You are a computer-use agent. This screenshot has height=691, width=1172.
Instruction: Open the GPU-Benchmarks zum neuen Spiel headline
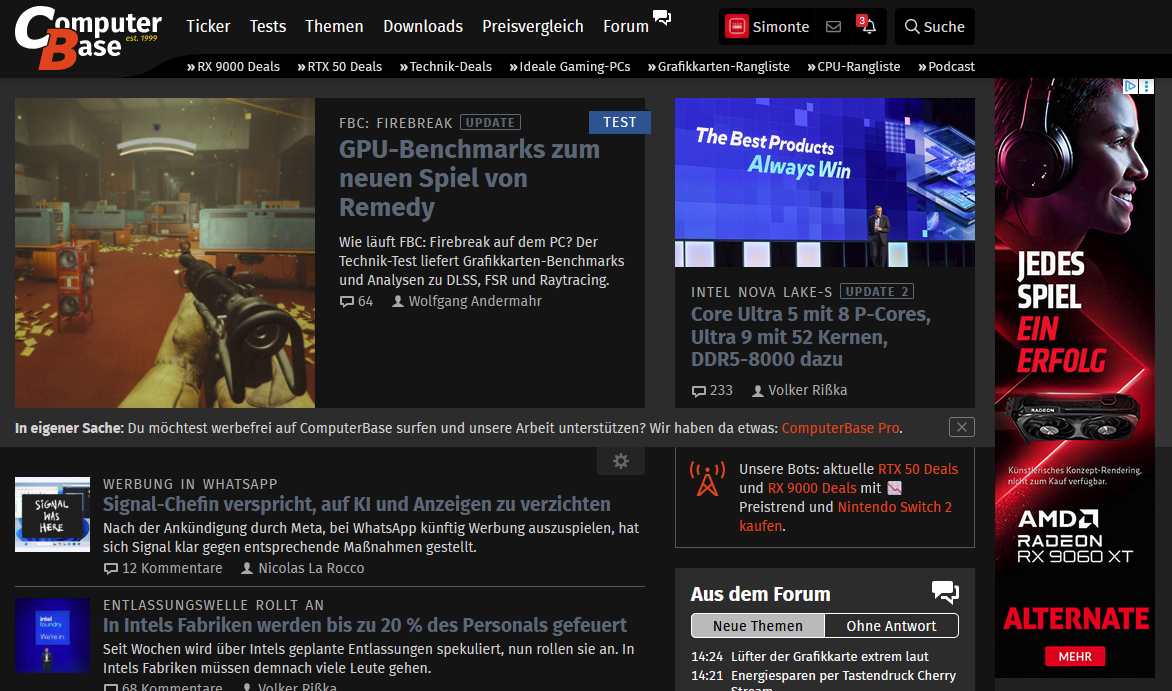coord(469,178)
